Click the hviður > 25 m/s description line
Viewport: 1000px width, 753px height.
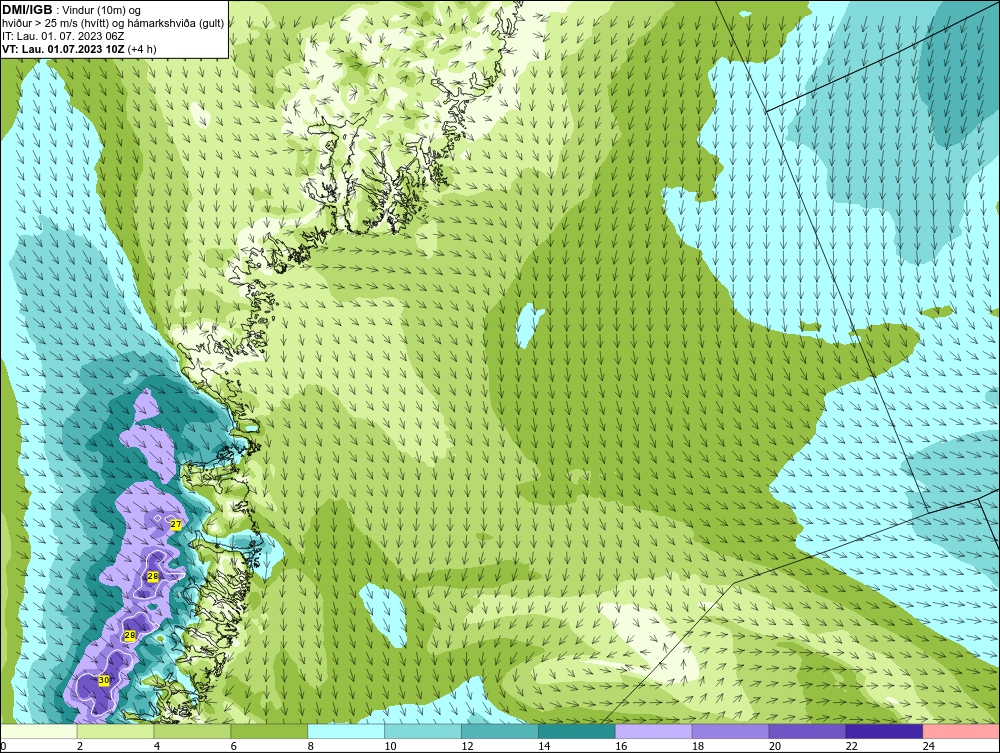pos(113,24)
